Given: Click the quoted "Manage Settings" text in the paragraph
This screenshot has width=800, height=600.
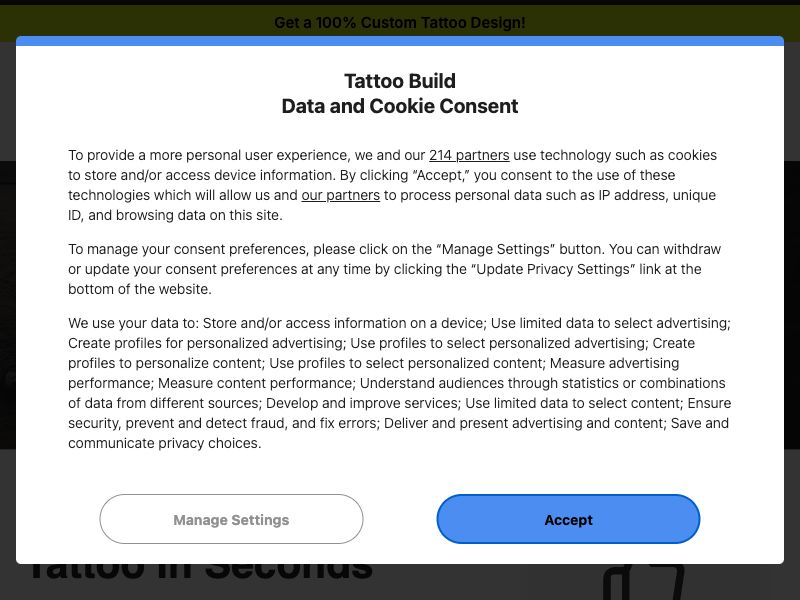Looking at the screenshot, I should tap(495, 249).
